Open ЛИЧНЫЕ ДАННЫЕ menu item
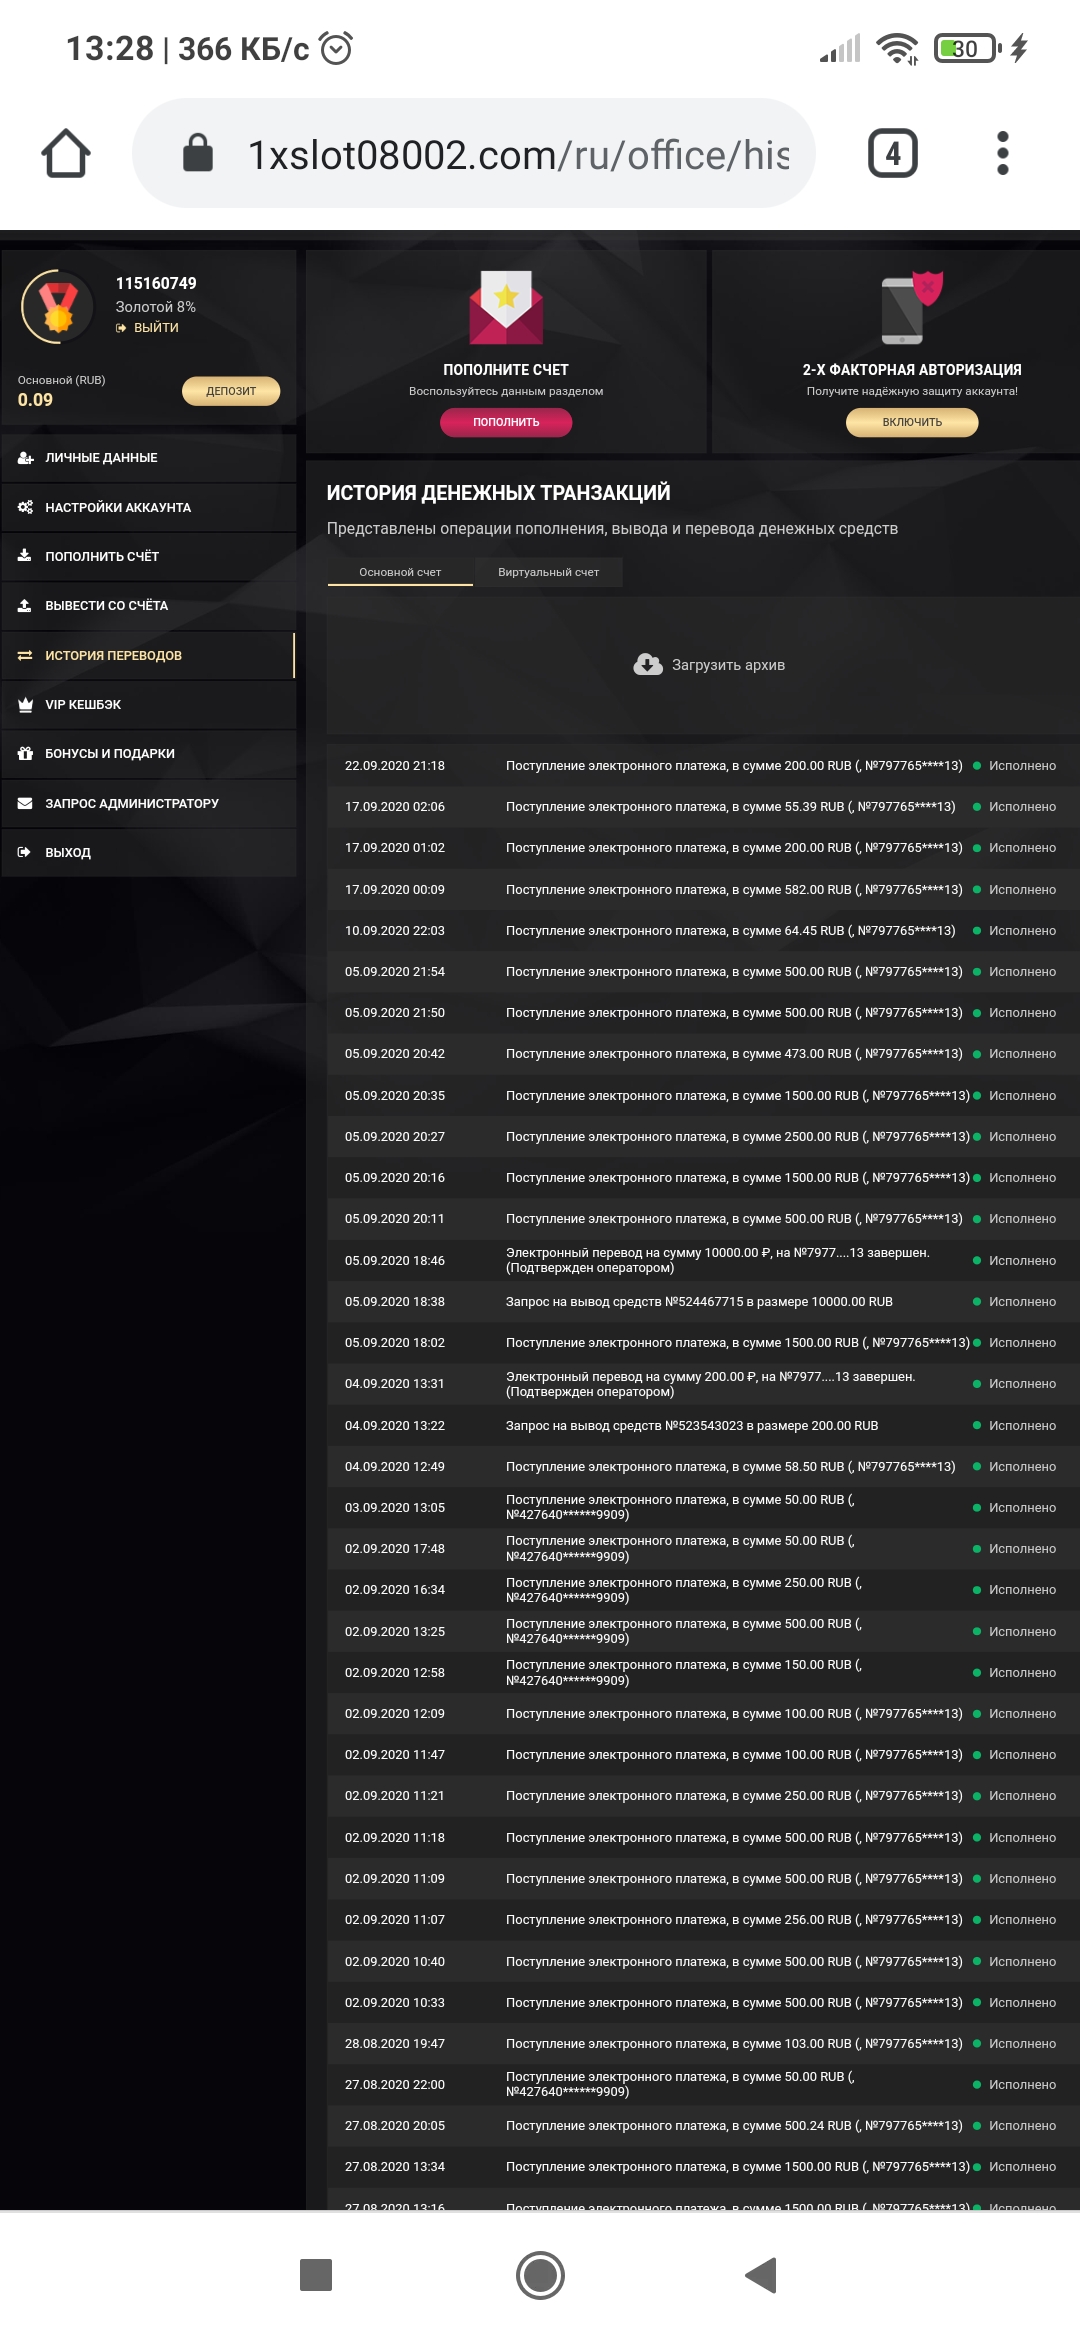The image size is (1080, 2340). (101, 458)
